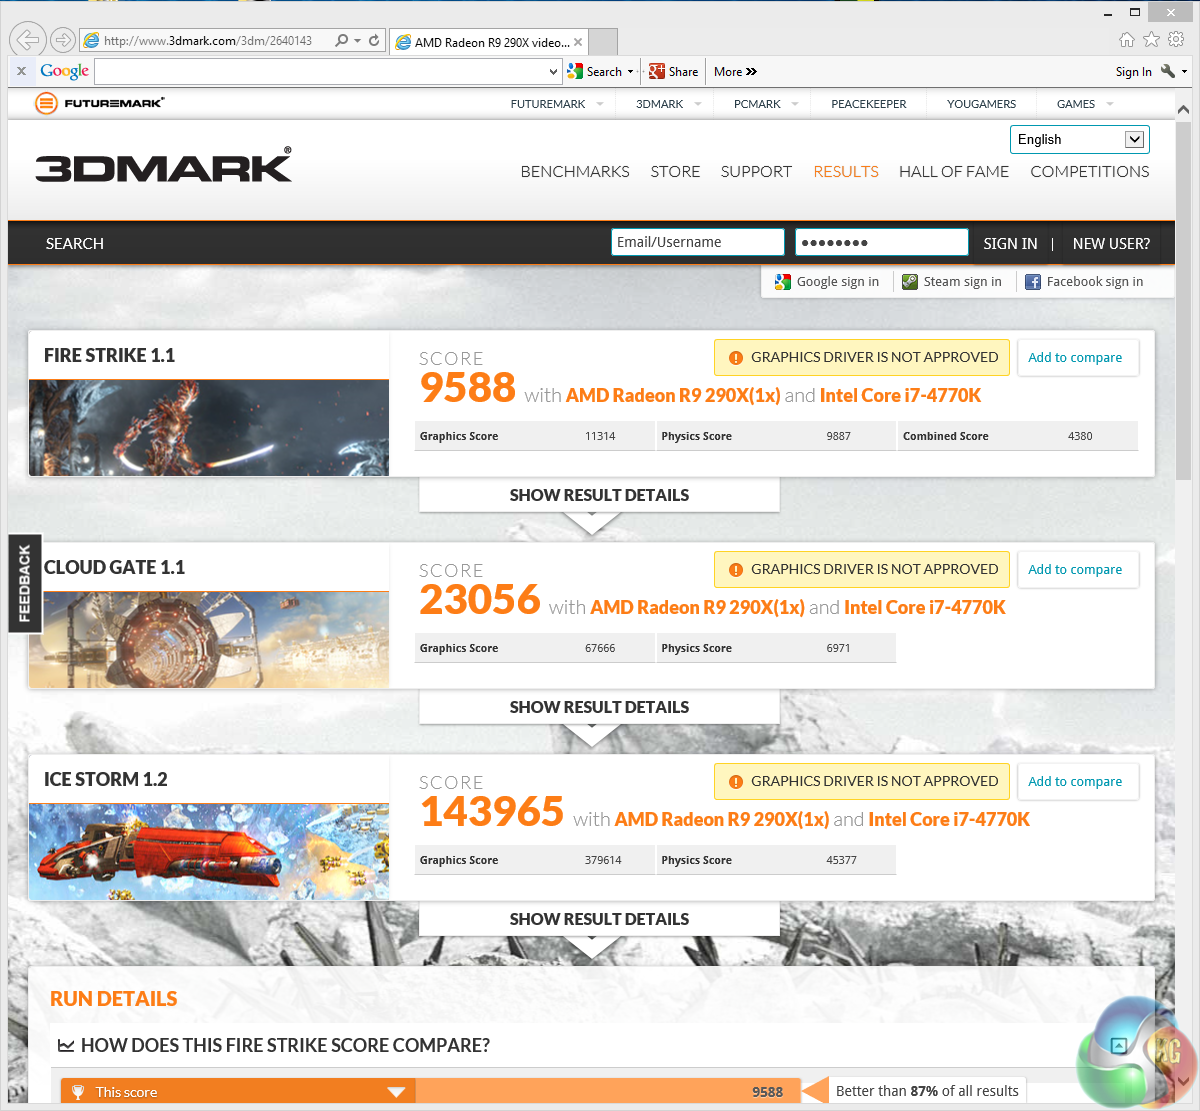
Task: Open Google search box history dropdown
Action: click(554, 71)
